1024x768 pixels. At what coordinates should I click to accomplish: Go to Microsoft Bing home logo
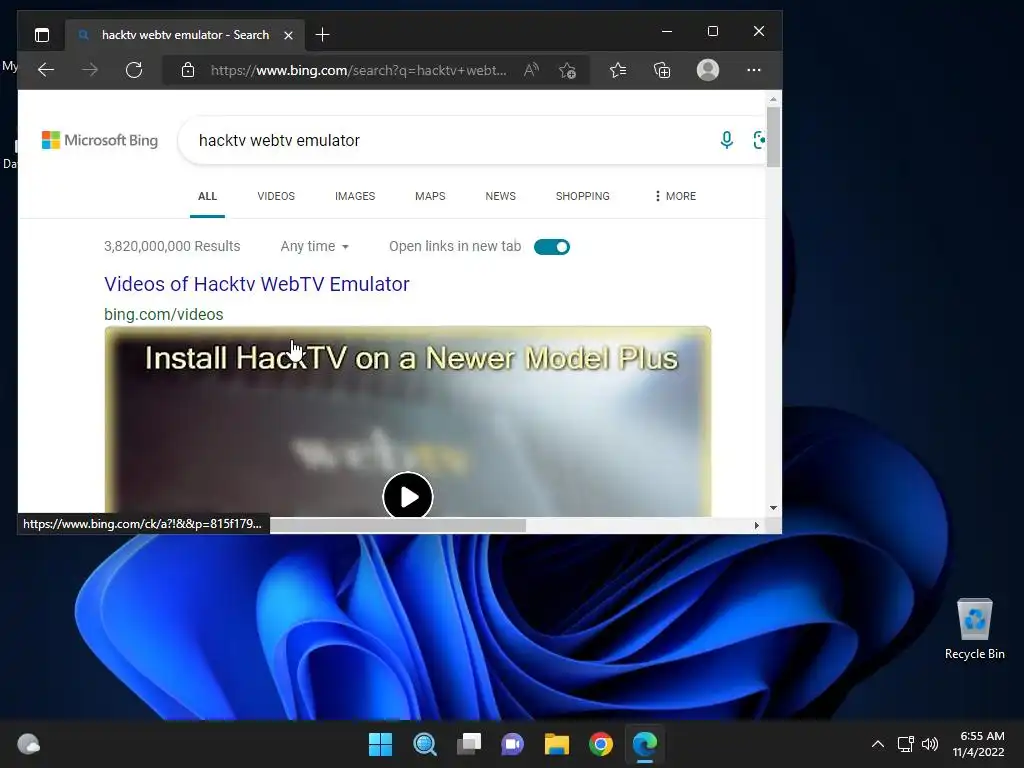(x=100, y=140)
